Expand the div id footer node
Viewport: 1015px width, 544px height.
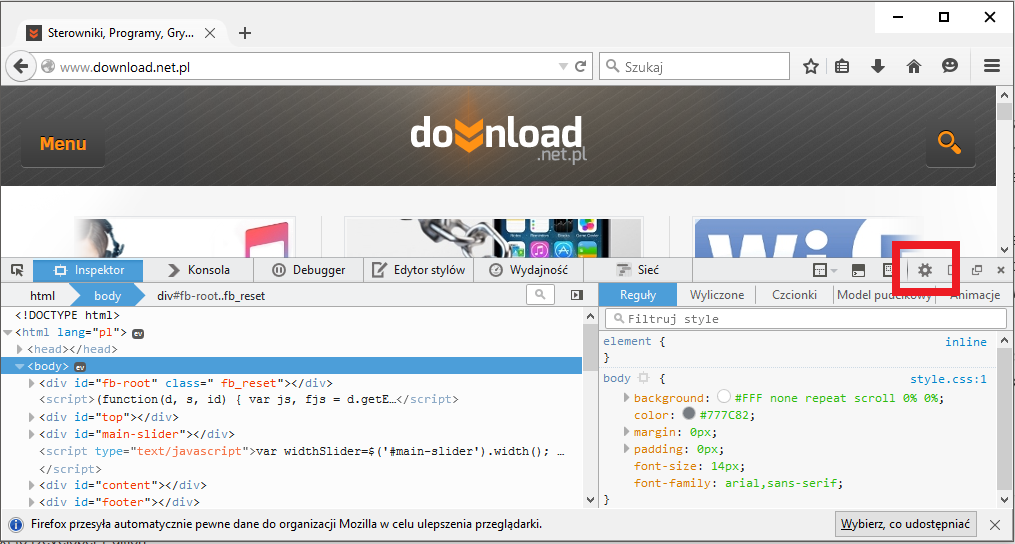pyautogui.click(x=32, y=501)
